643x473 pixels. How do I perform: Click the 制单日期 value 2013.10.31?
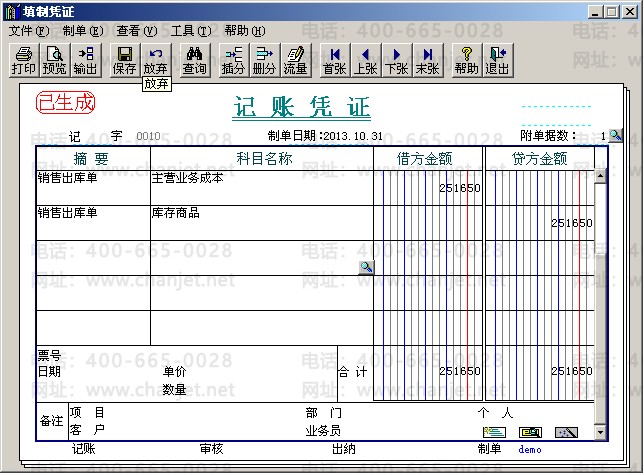(x=353, y=136)
